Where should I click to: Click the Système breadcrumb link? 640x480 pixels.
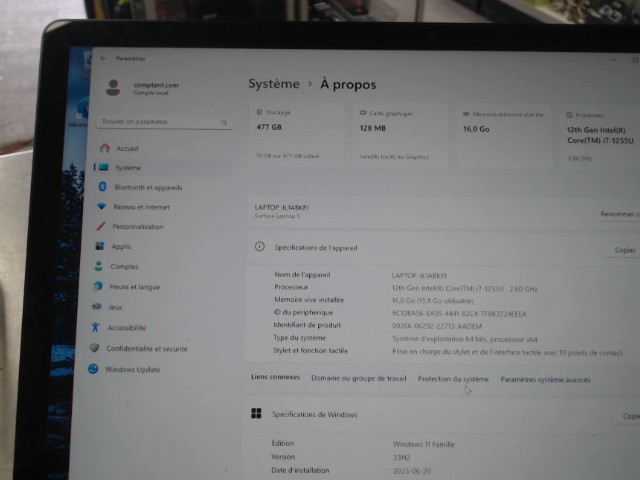(274, 84)
